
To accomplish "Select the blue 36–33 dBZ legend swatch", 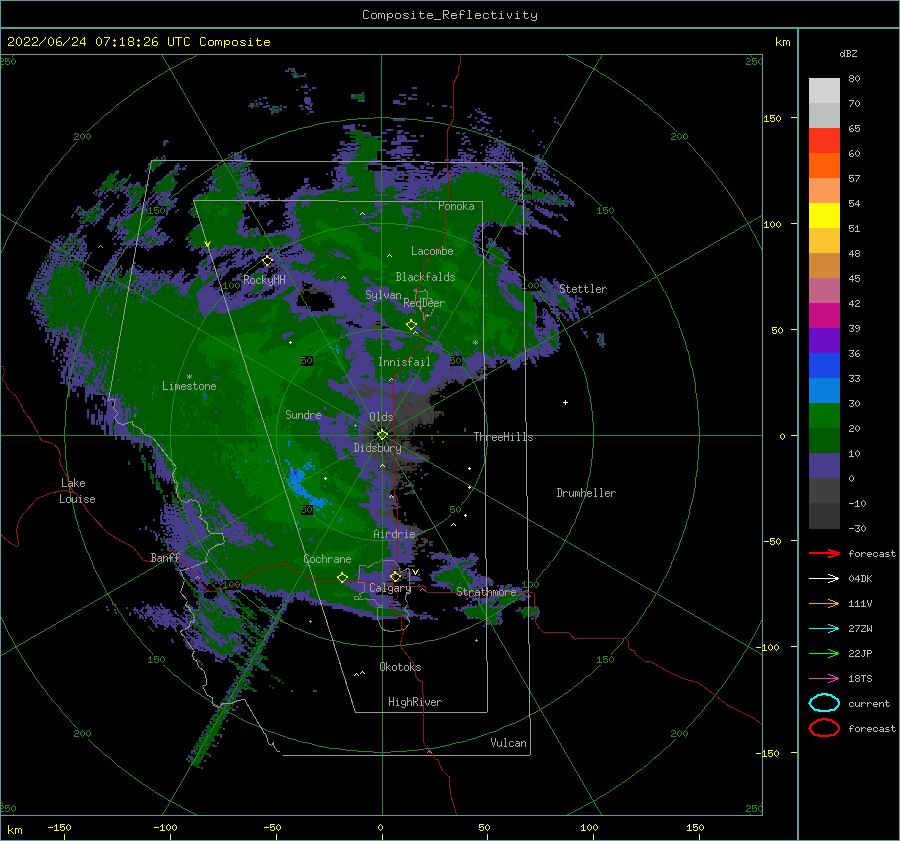I will point(824,365).
